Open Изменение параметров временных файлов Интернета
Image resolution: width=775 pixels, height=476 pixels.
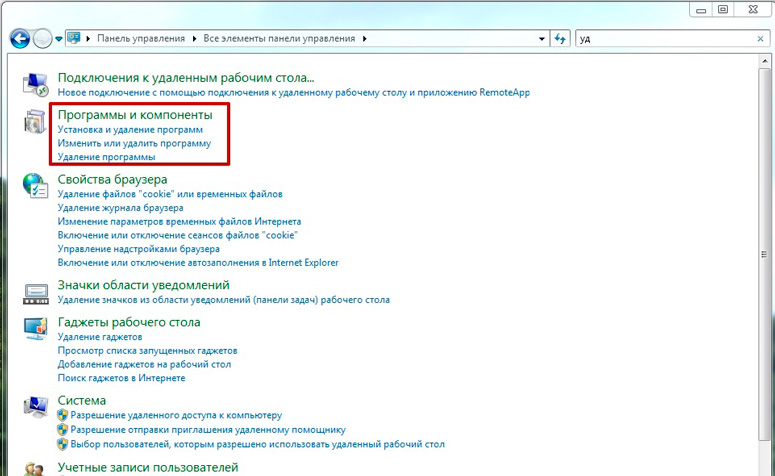tap(179, 221)
